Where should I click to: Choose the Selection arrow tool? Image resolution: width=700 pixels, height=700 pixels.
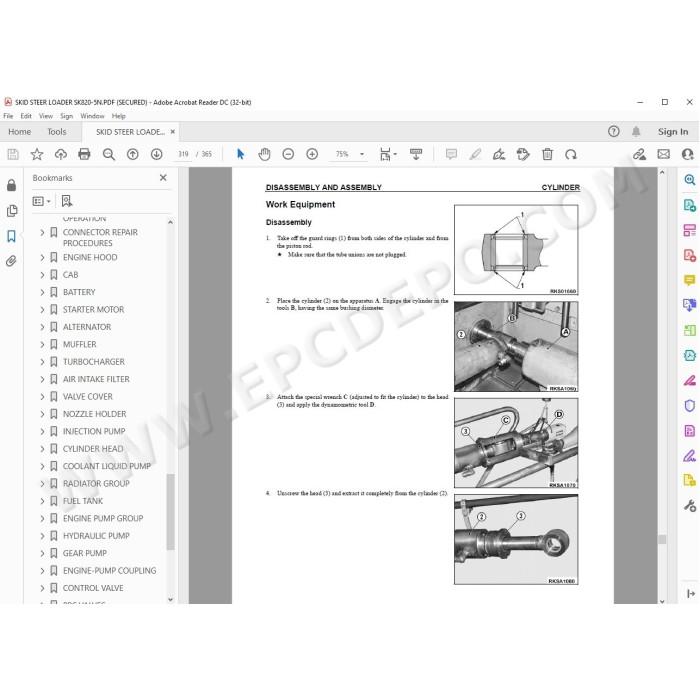pos(241,154)
